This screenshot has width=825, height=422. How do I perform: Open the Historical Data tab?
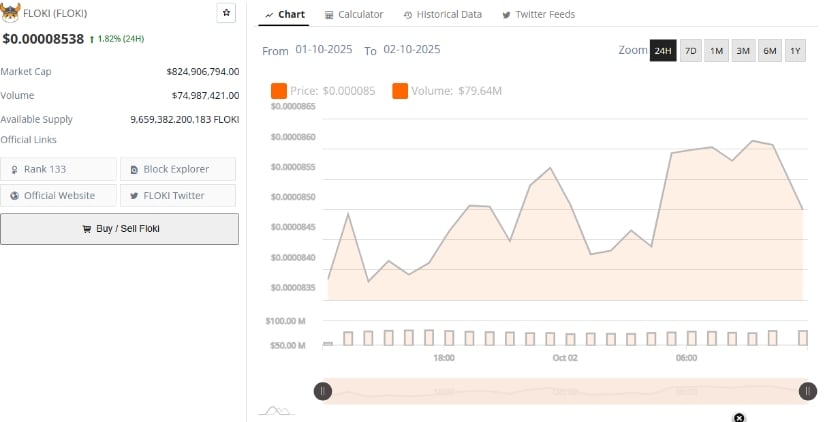pos(442,15)
